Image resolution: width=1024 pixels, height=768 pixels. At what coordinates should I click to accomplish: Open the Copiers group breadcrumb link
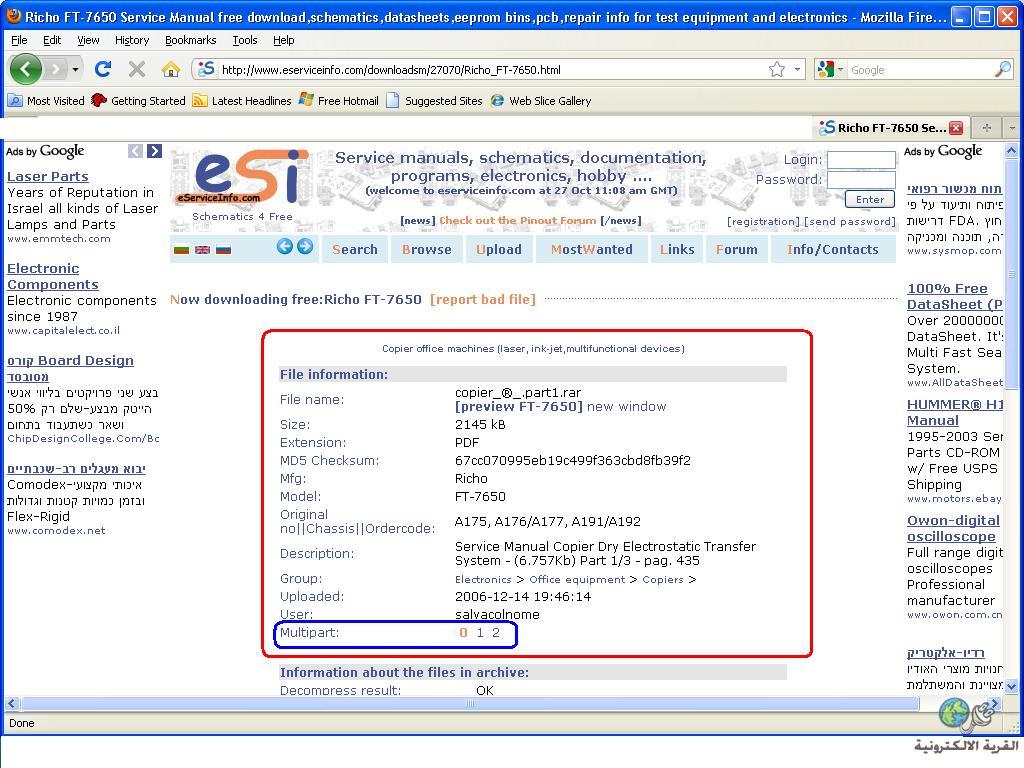click(663, 579)
